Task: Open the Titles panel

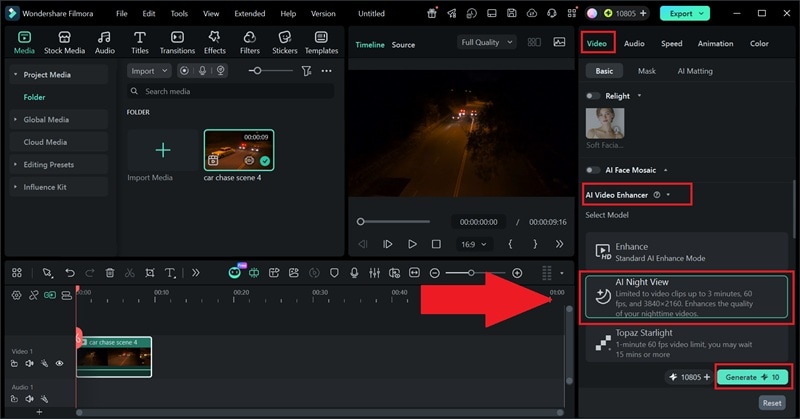Action: pos(140,42)
